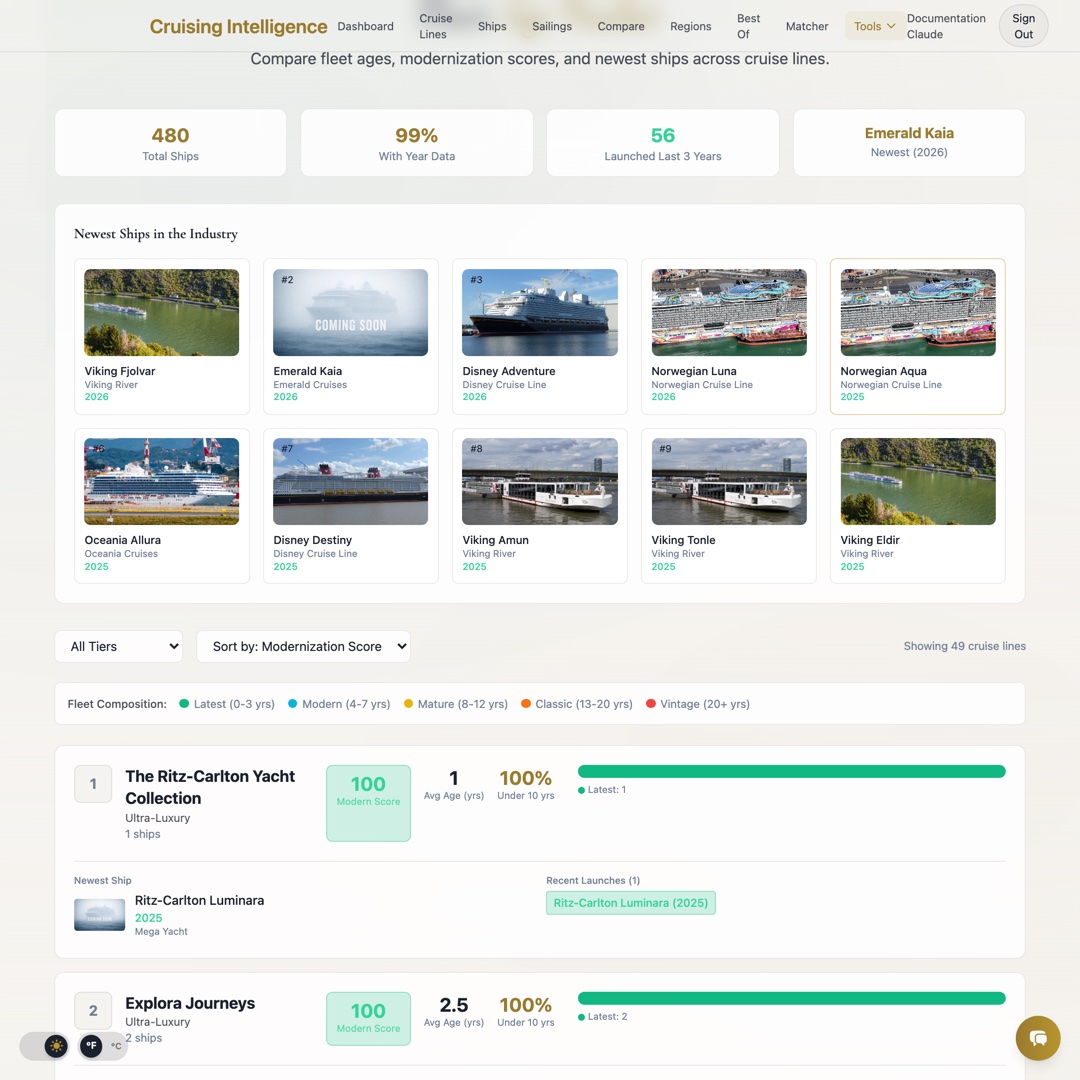Open the chat support bubble icon
The height and width of the screenshot is (1080, 1080).
(1037, 1037)
